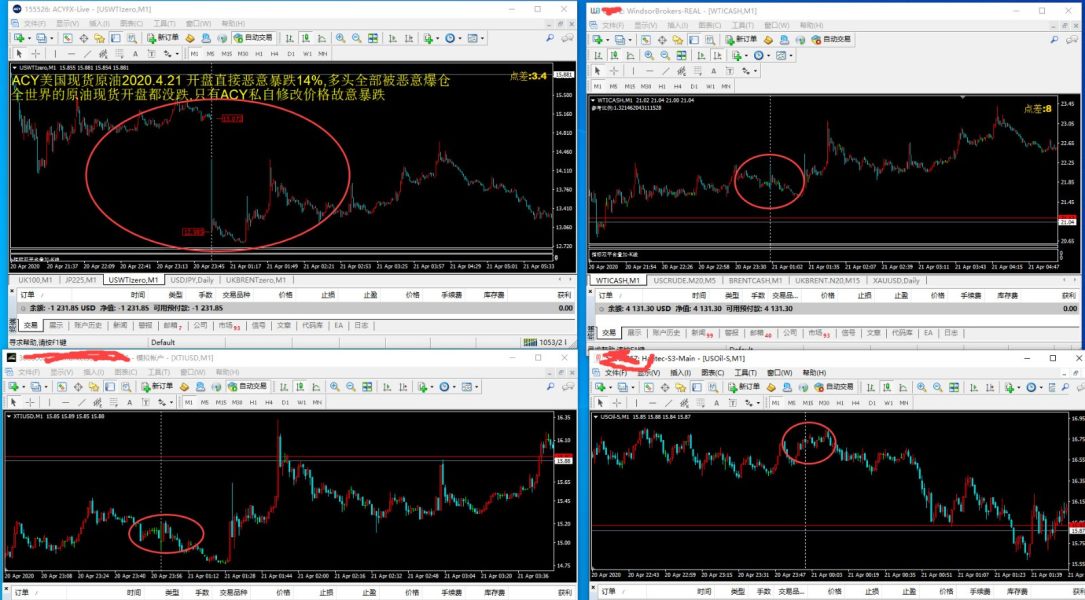Open 日志 tab in ACYFX-Live terminal

(x=361, y=325)
